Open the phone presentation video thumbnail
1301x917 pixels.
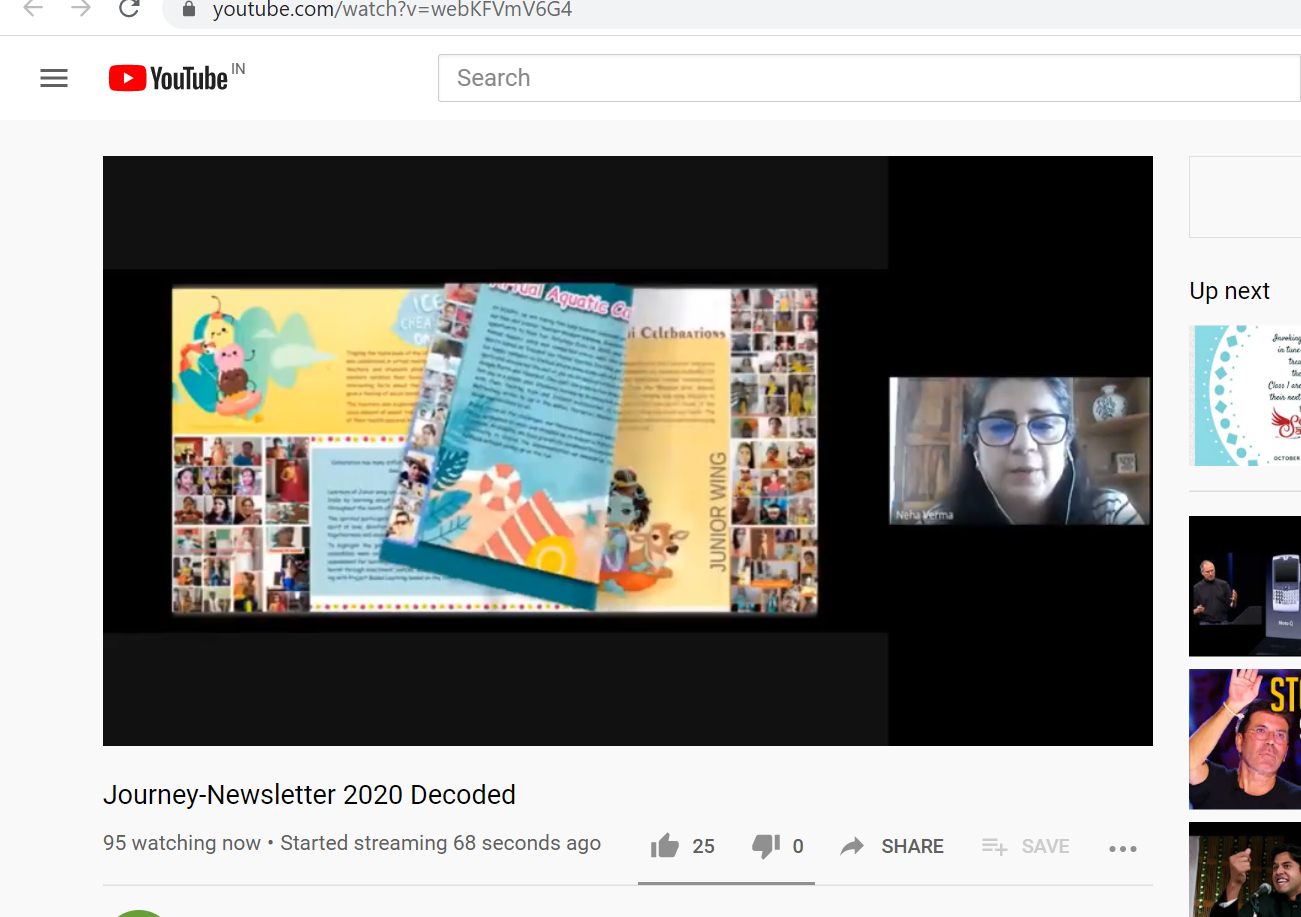1245,586
